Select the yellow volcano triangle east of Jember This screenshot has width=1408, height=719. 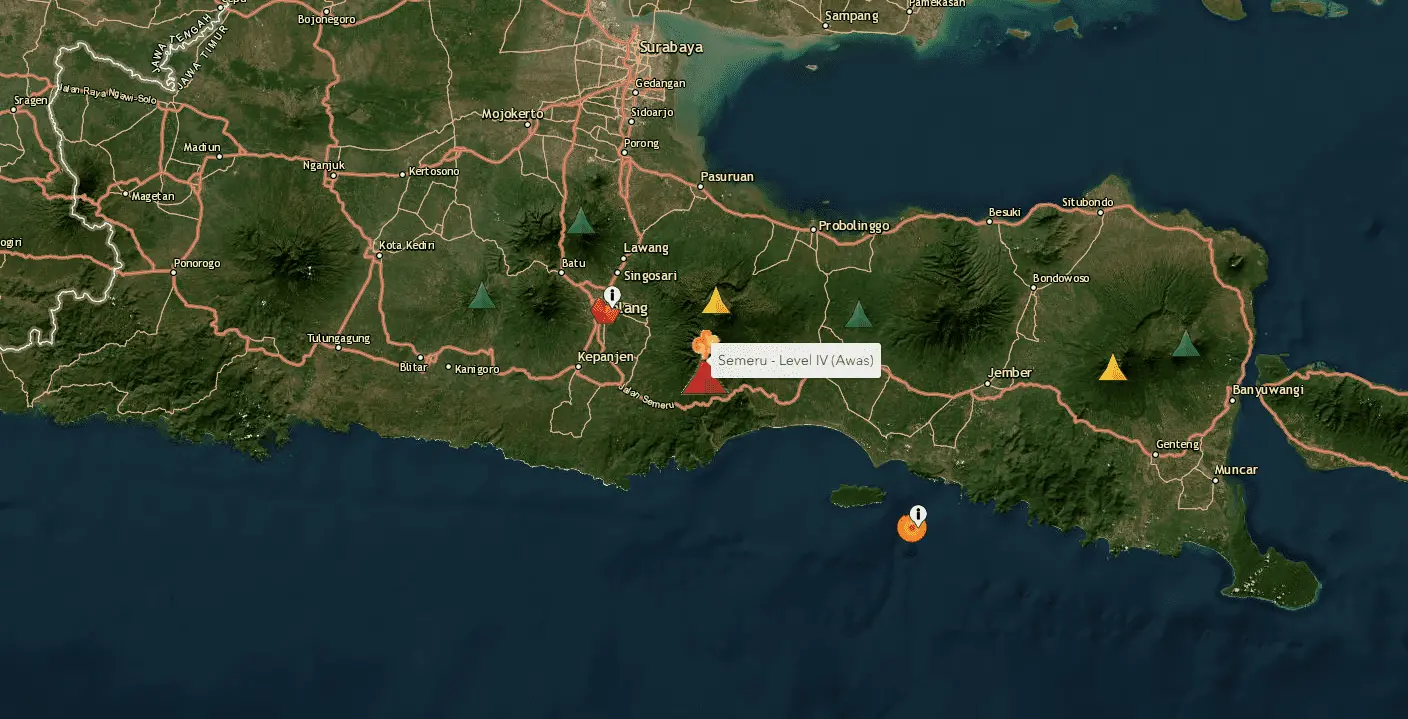click(1112, 368)
